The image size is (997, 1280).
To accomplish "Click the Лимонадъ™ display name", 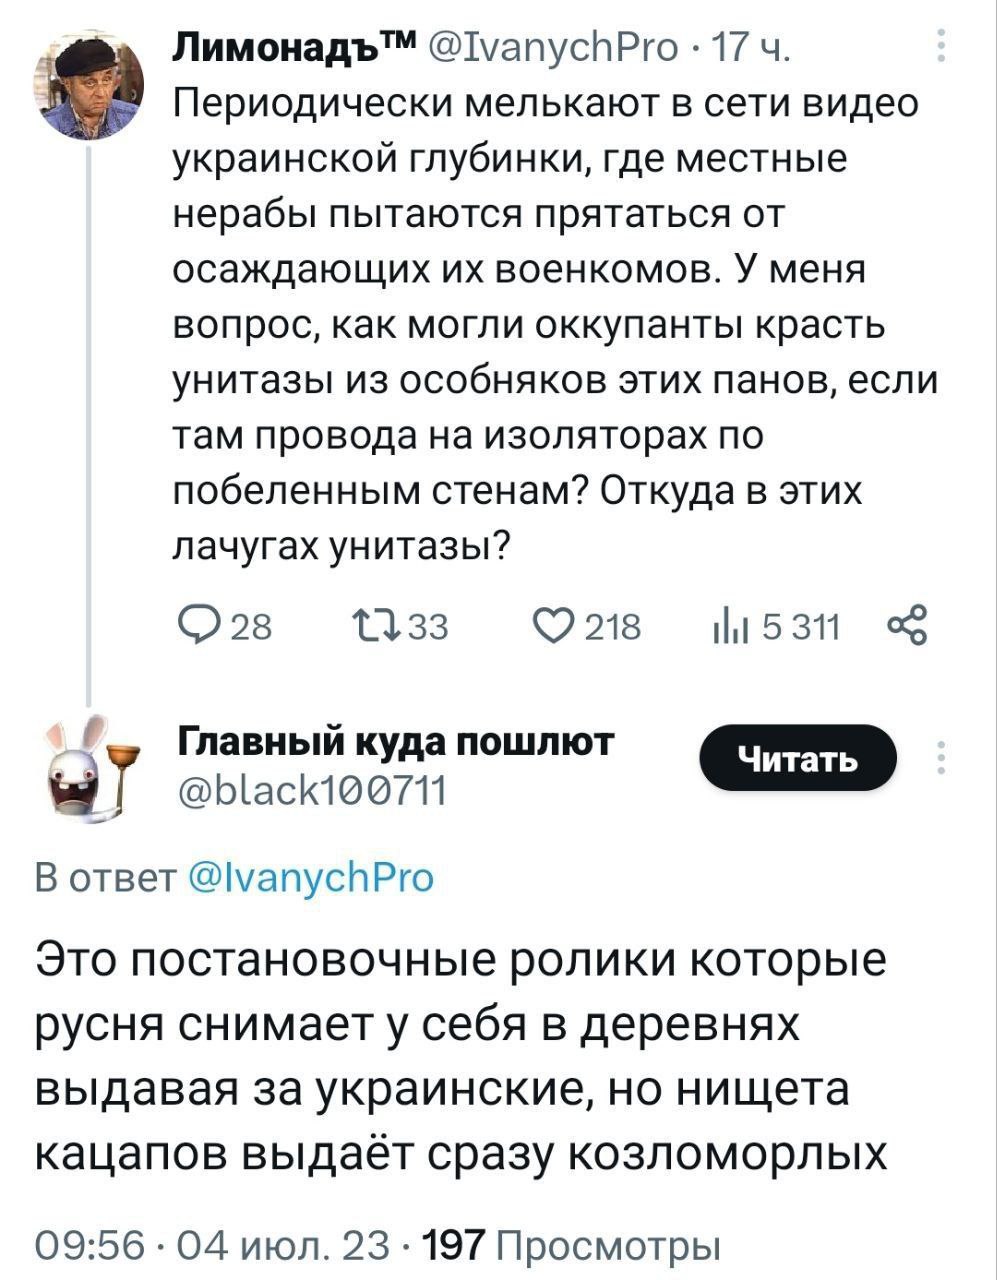I will tap(297, 47).
